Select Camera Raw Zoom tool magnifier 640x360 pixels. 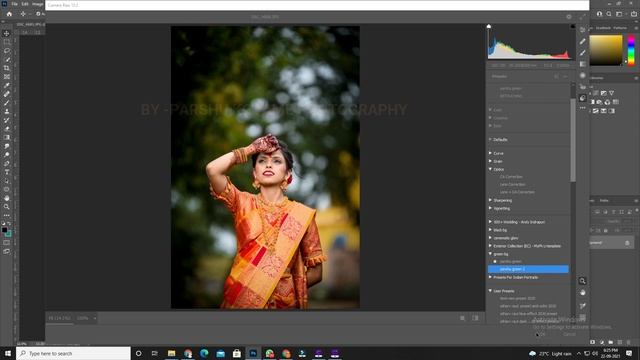[582, 281]
